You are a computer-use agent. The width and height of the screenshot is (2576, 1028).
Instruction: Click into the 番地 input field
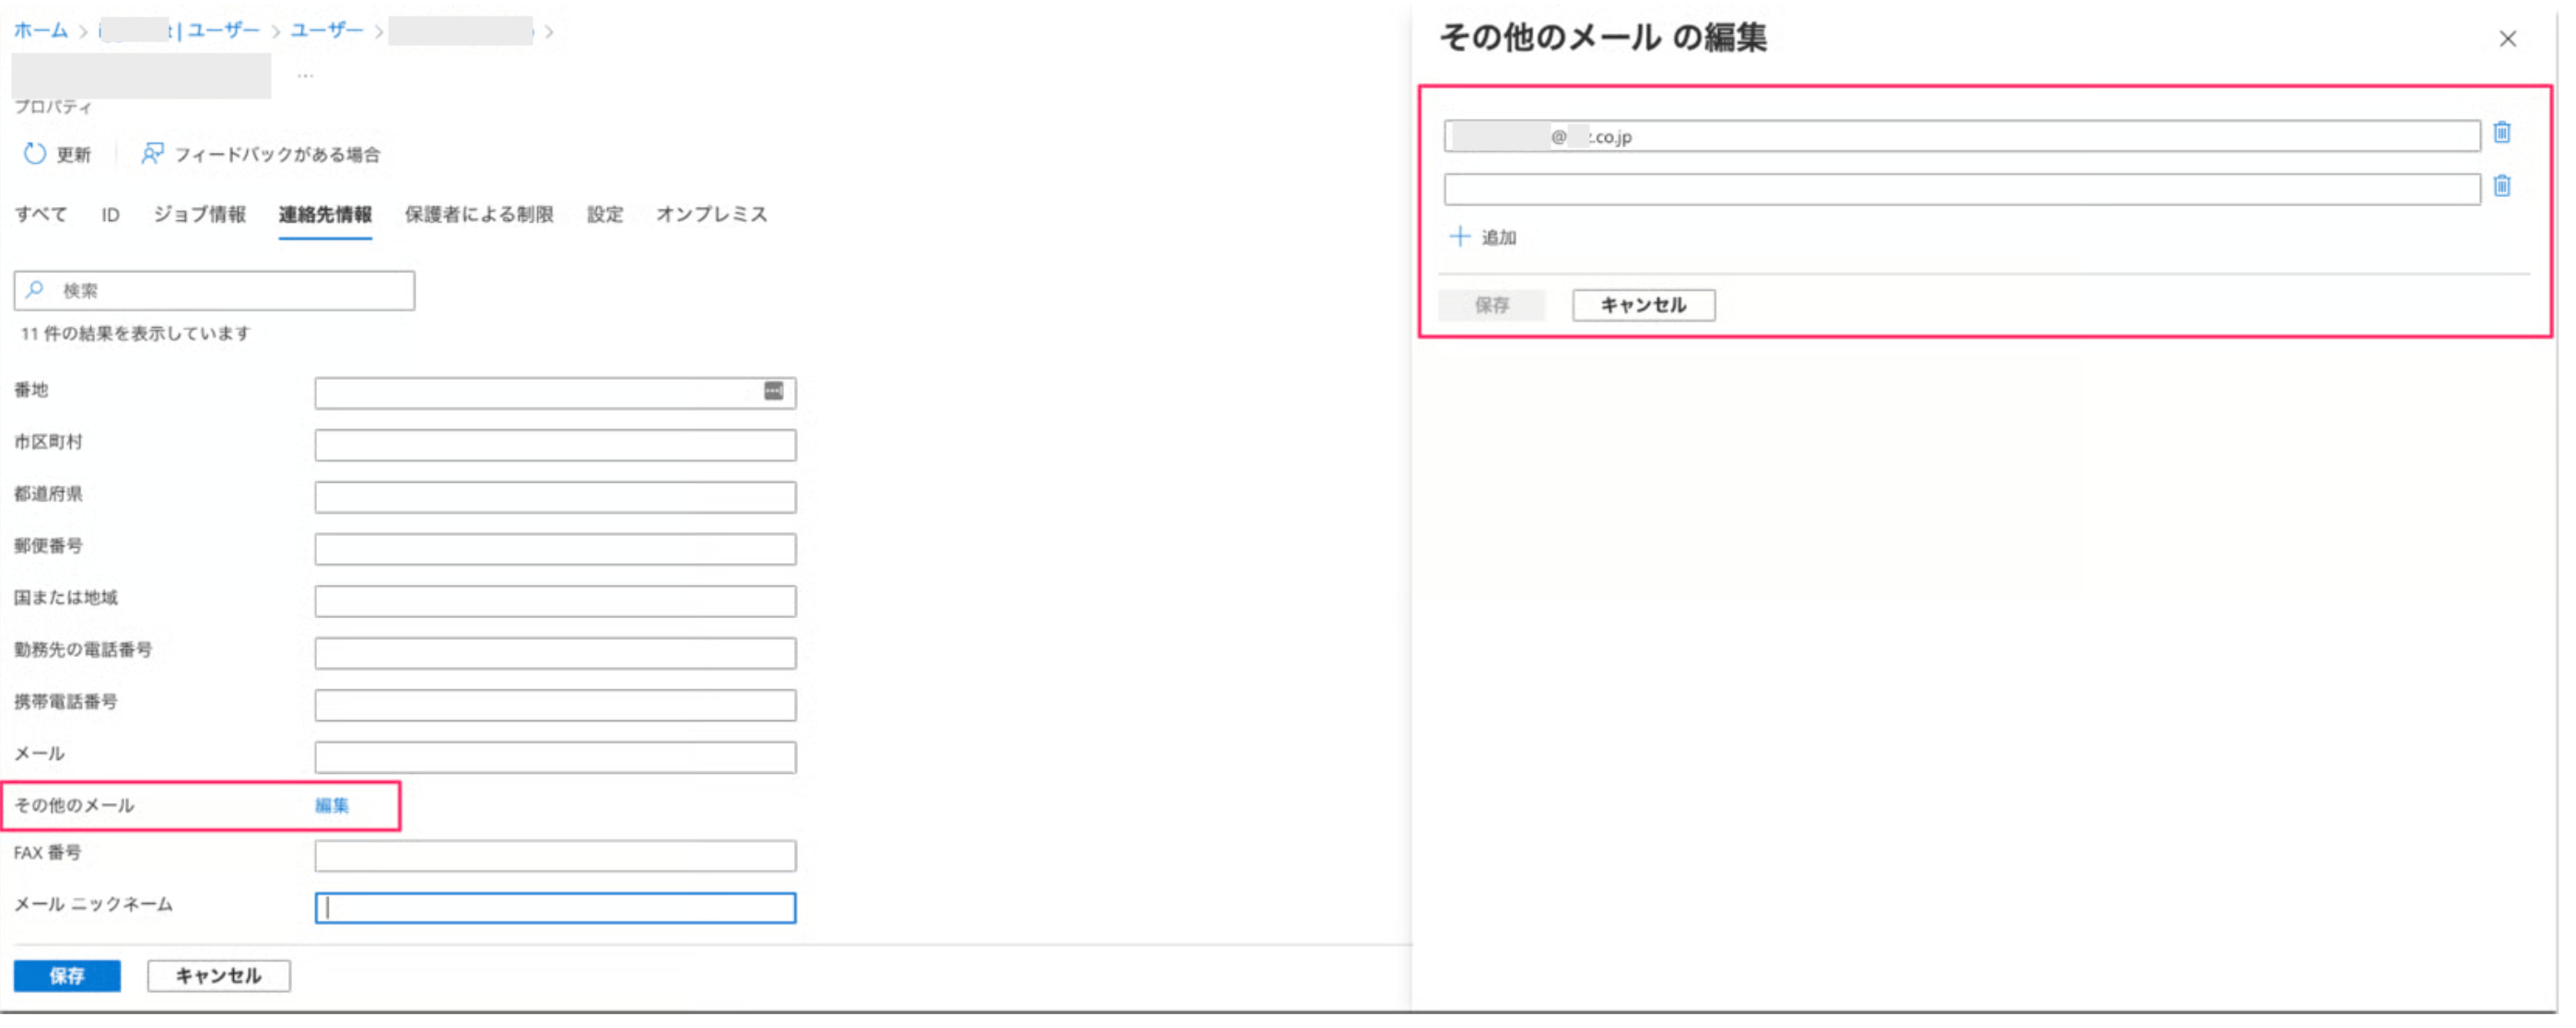[556, 394]
